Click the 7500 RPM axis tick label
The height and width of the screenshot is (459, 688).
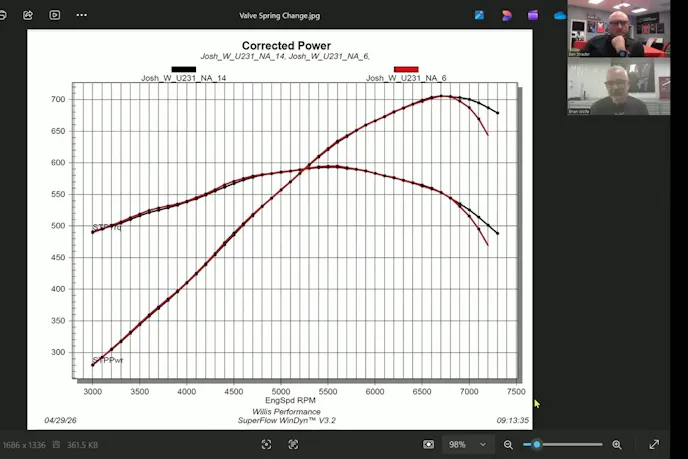[x=516, y=391]
